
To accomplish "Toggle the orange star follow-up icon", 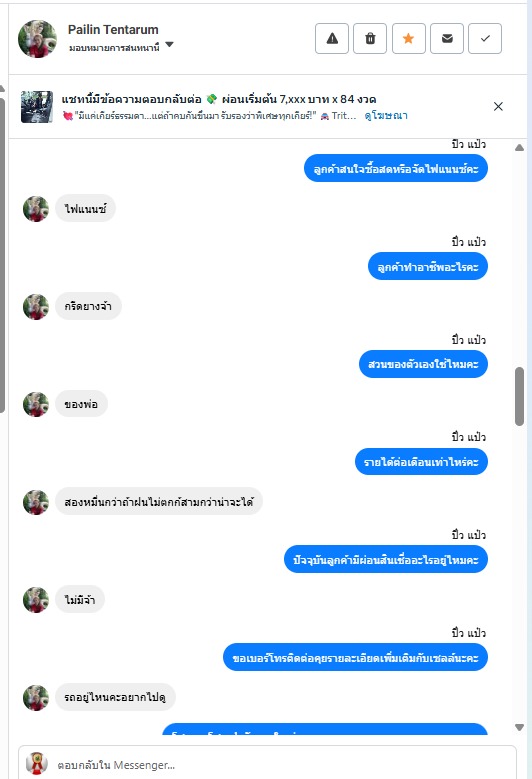I will (408, 38).
